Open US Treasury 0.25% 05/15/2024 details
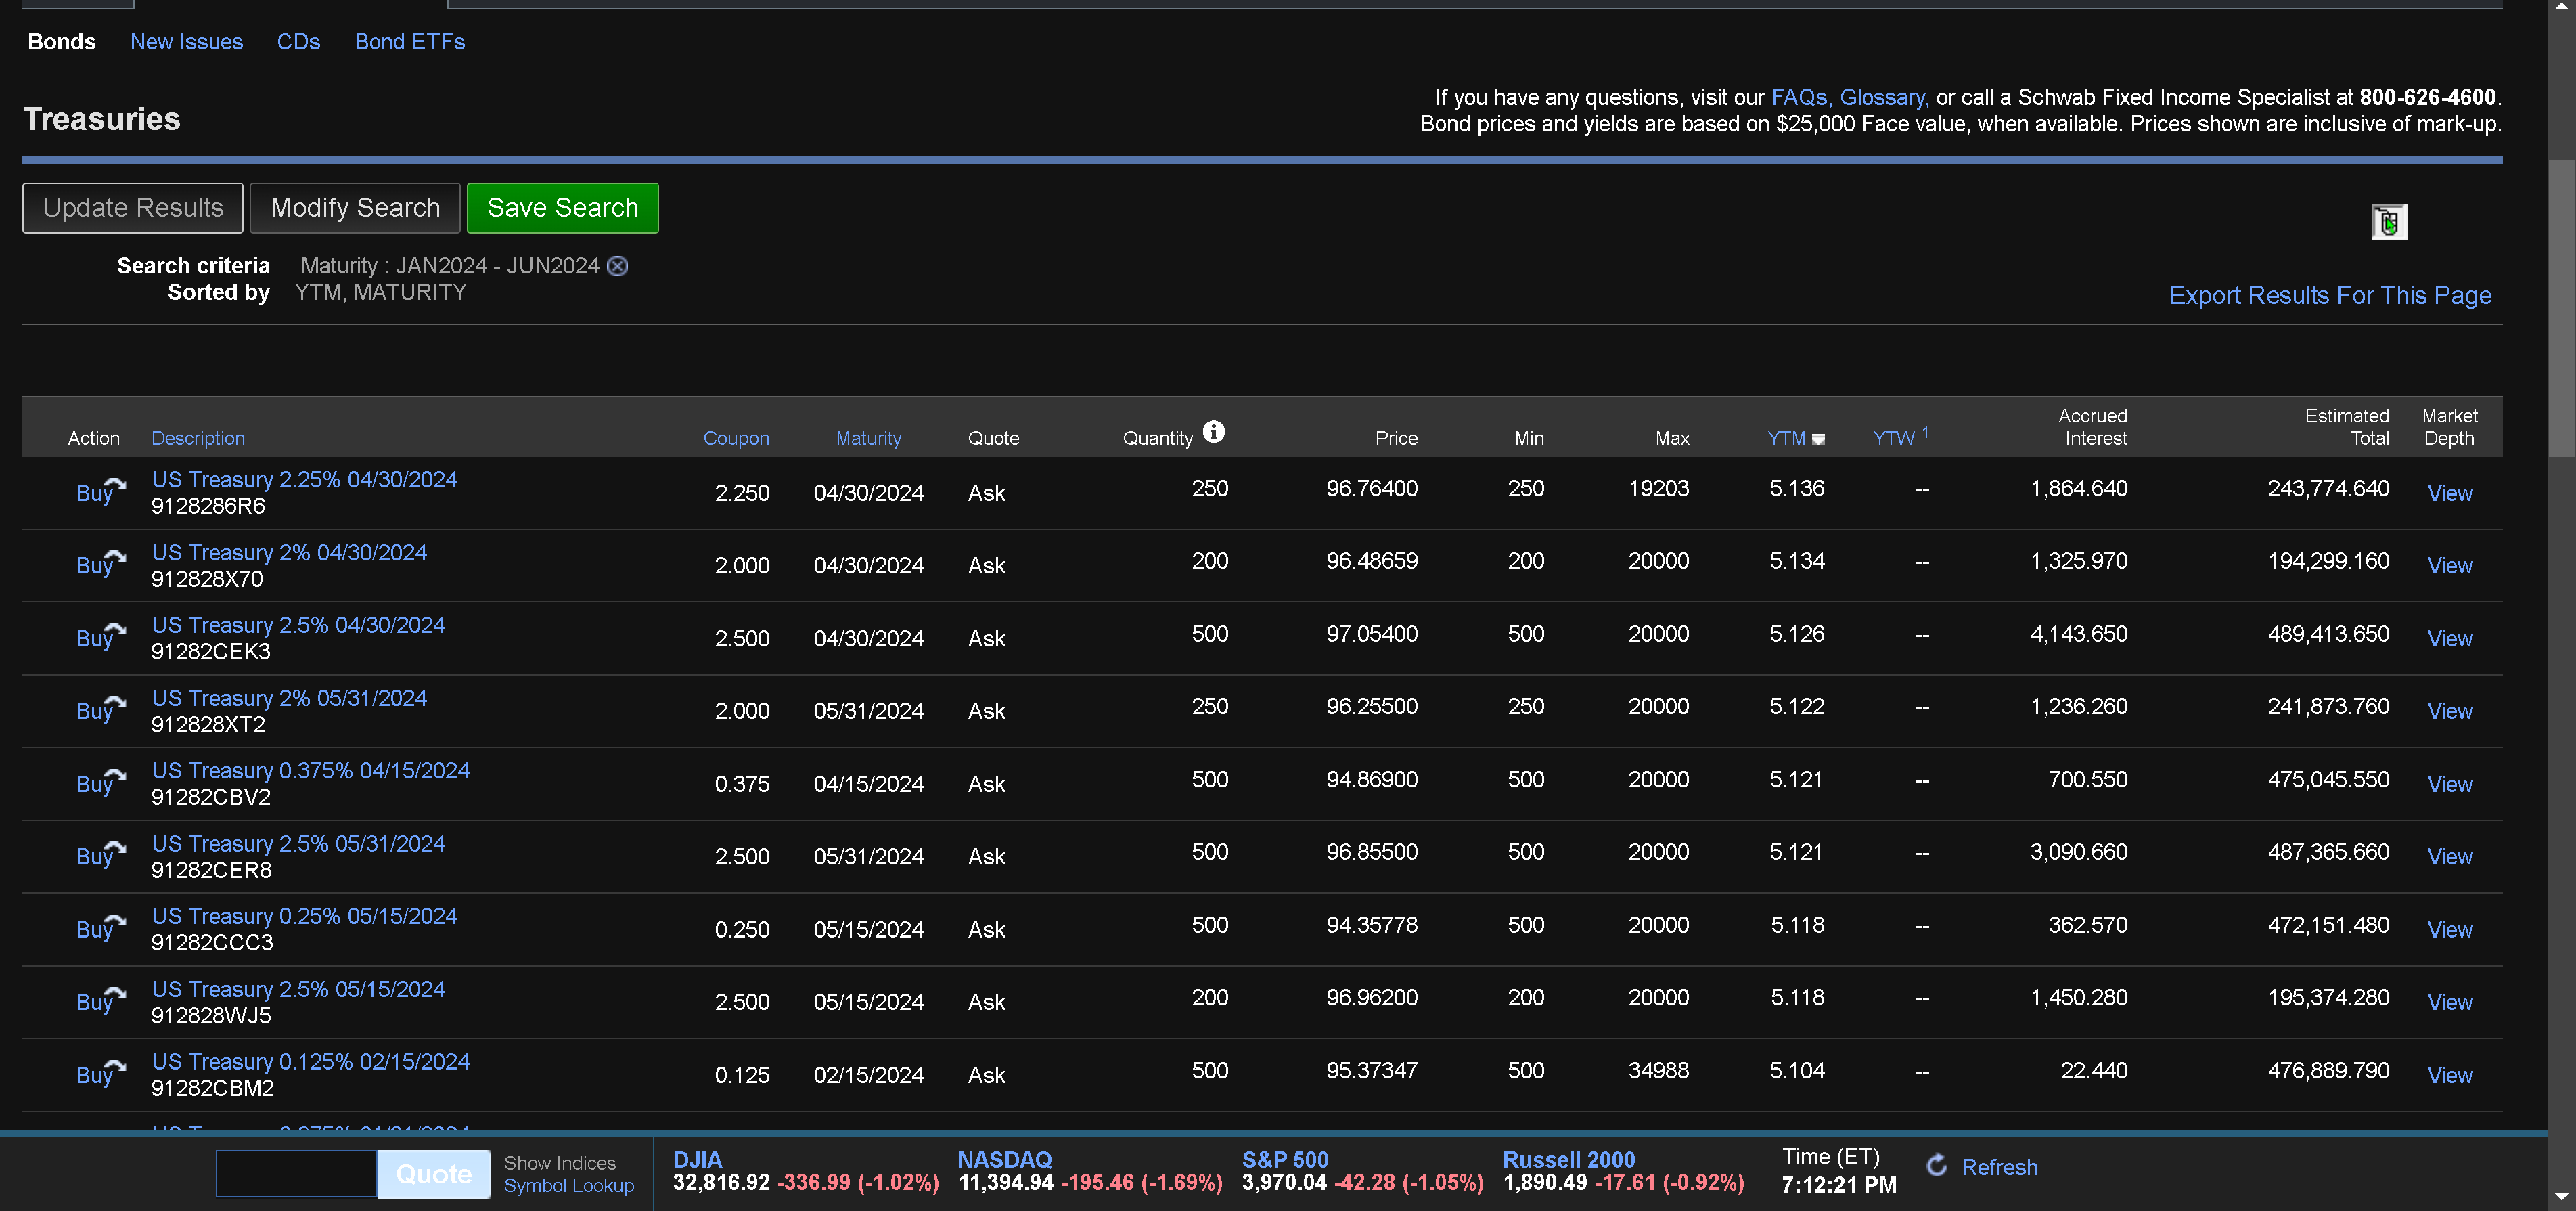The height and width of the screenshot is (1211, 2576). (x=304, y=916)
